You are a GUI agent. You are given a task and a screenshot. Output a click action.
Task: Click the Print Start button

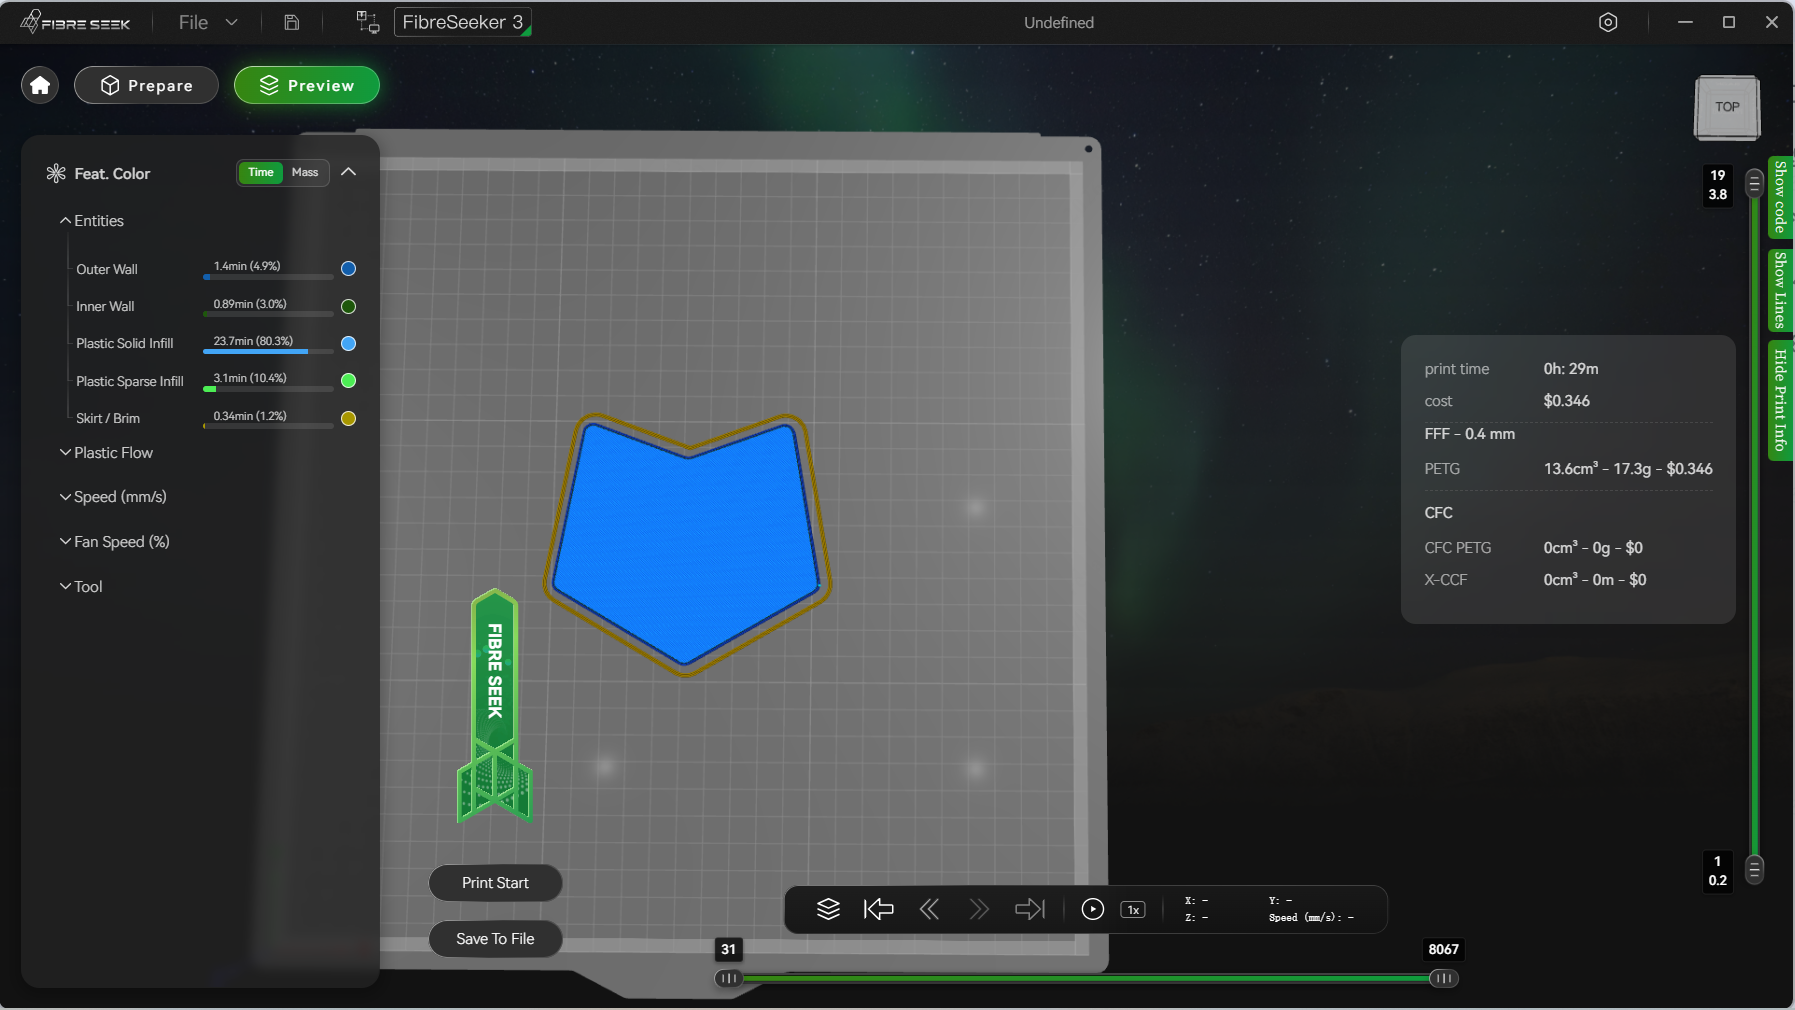pyautogui.click(x=495, y=883)
